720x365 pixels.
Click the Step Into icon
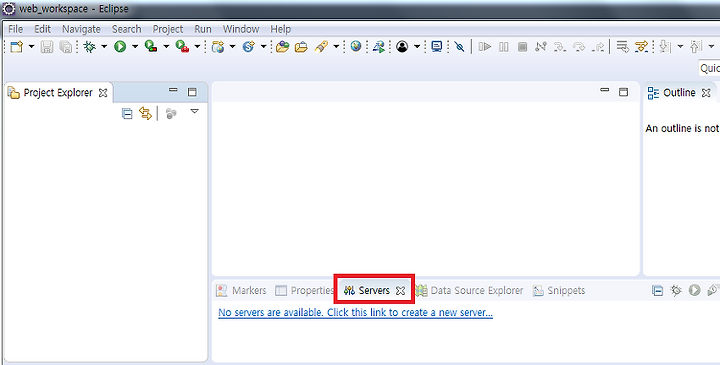click(560, 46)
